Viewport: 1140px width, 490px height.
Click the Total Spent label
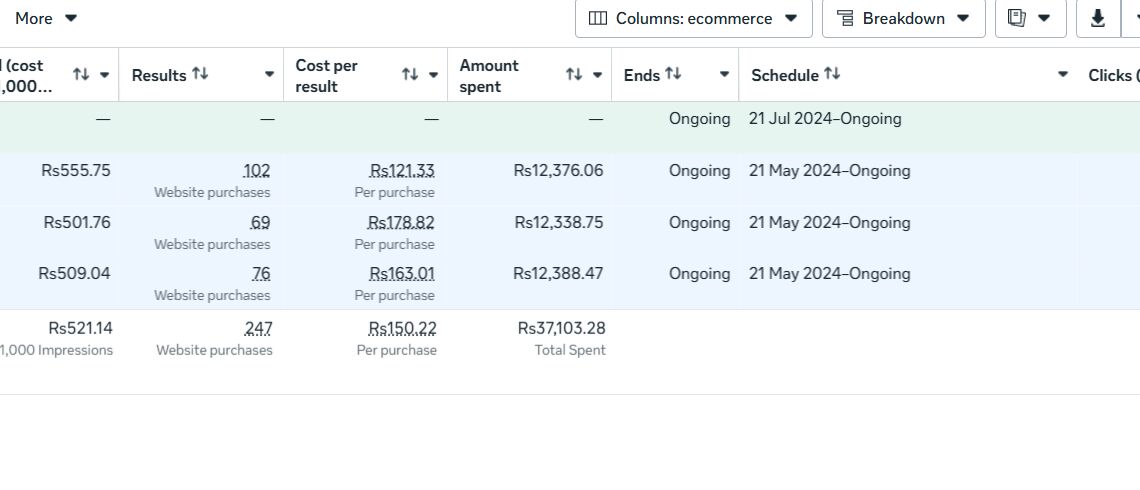click(x=570, y=350)
